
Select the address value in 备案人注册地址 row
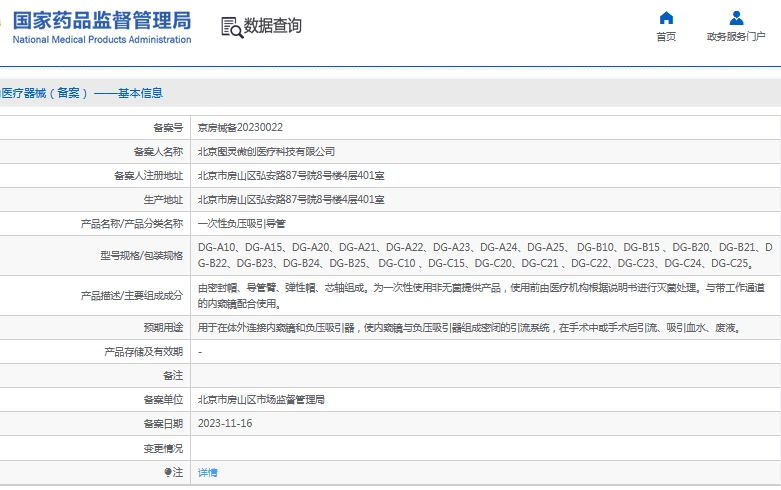[291, 176]
